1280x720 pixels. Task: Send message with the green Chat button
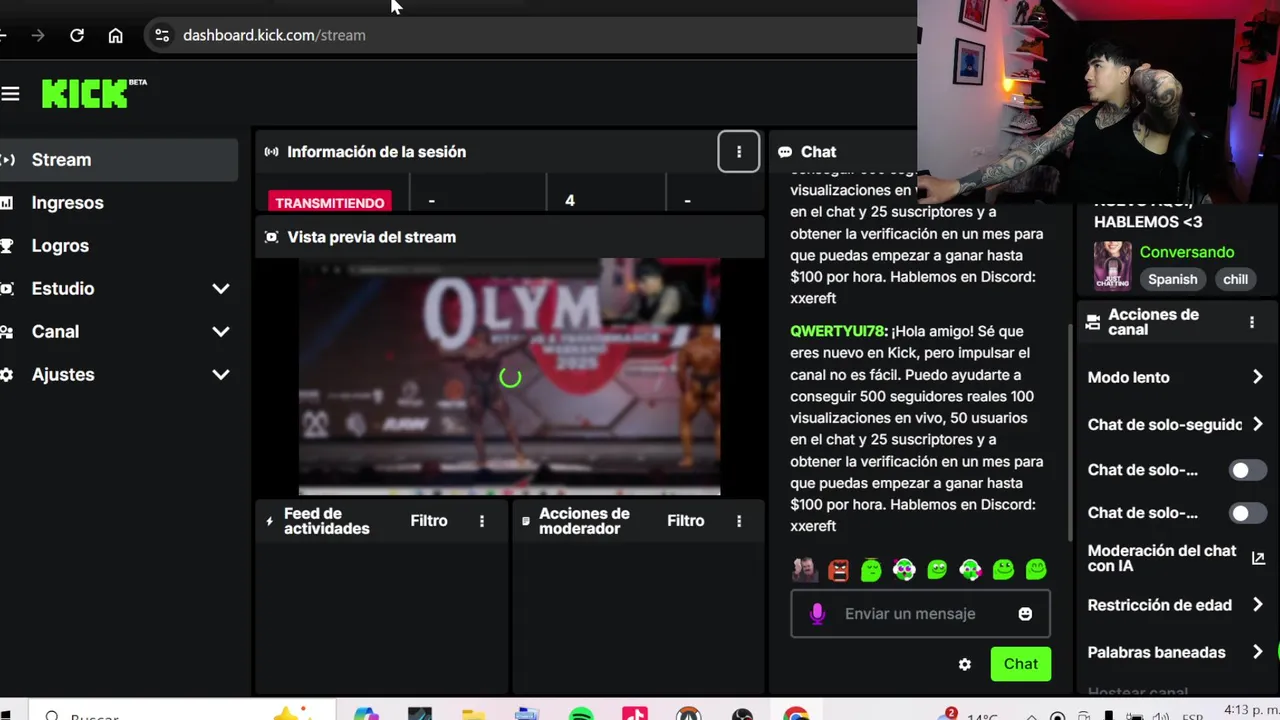1020,664
